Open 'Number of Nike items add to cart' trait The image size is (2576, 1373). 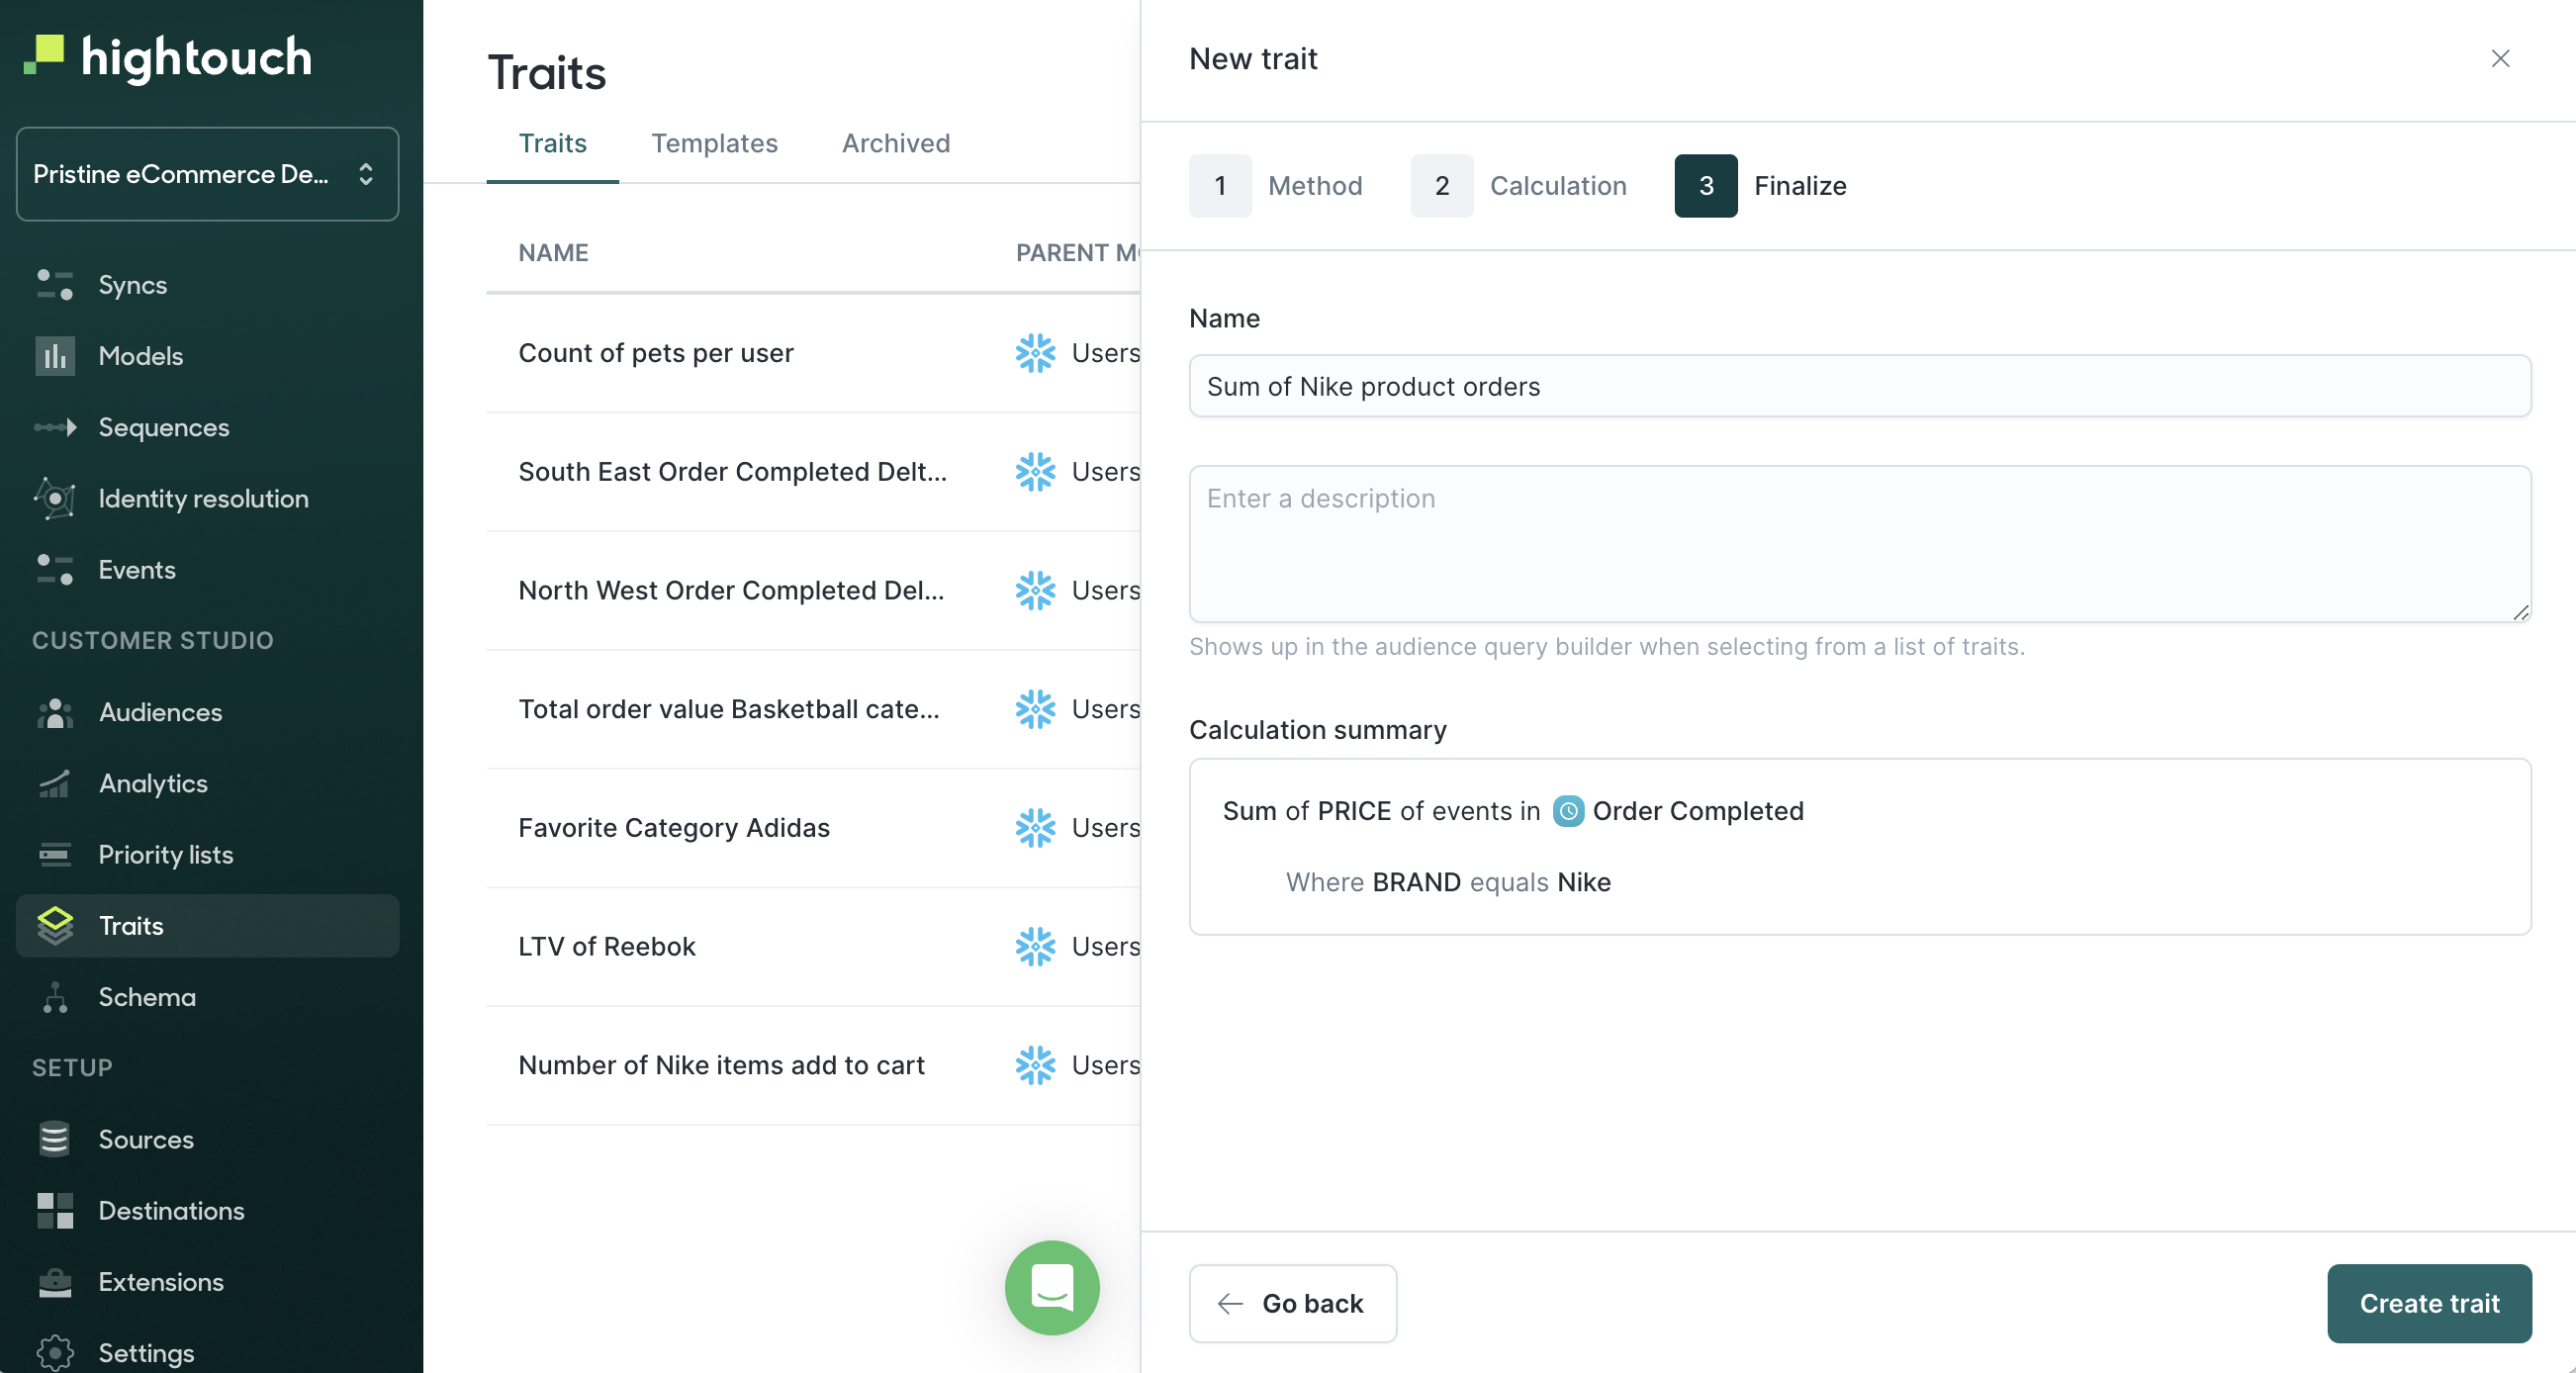click(x=721, y=1066)
